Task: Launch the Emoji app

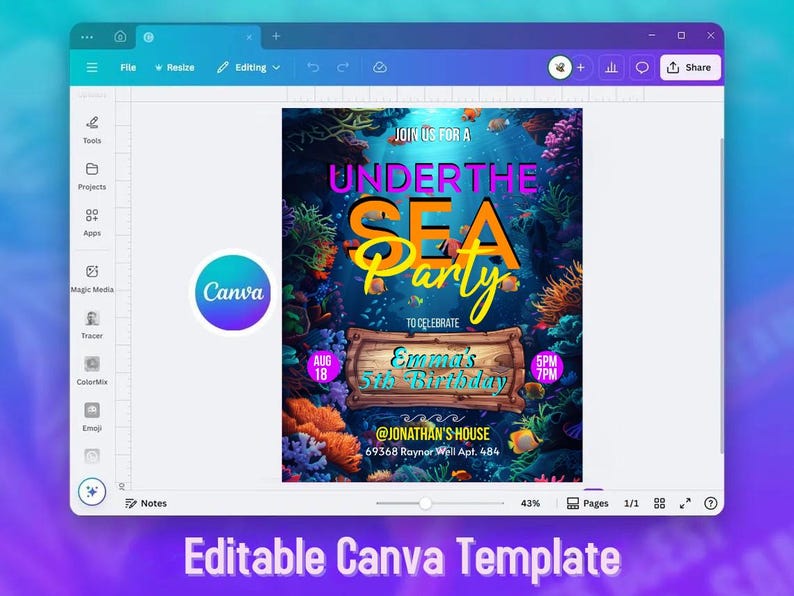Action: point(92,417)
